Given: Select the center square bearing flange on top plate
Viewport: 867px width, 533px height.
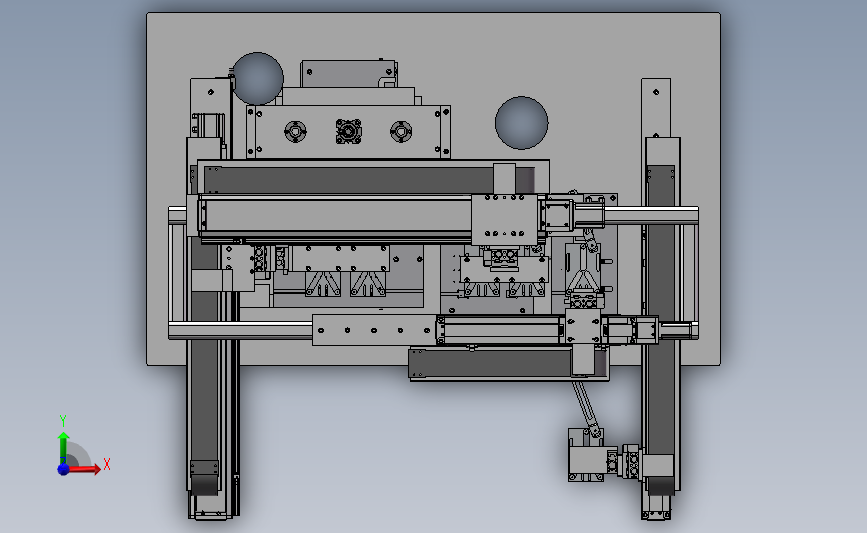Looking at the screenshot, I should [348, 132].
